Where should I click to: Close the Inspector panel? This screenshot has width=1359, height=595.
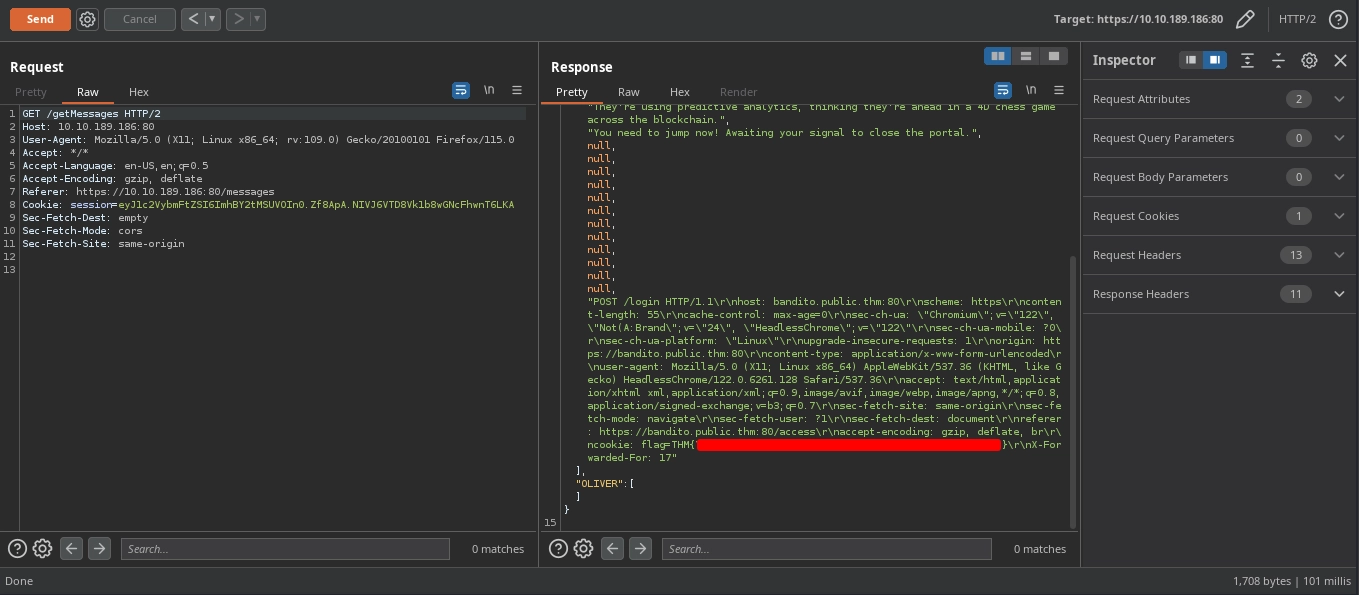tap(1341, 60)
